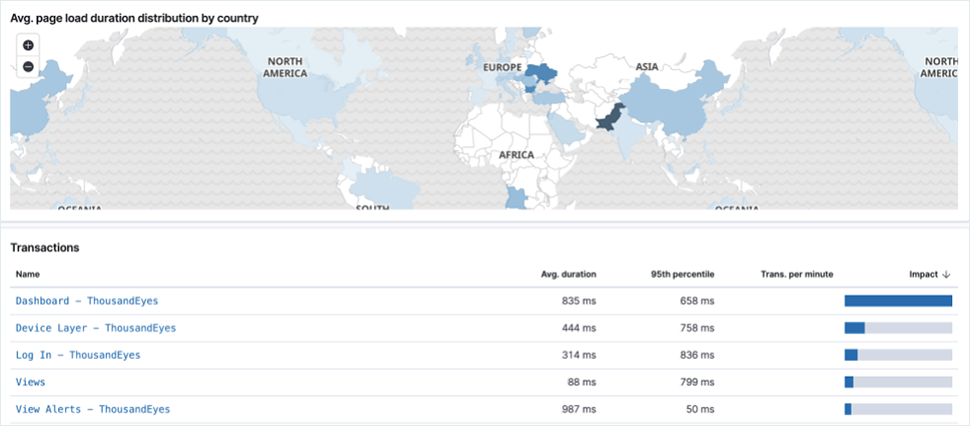Click the Impact column header

[x=922, y=274]
